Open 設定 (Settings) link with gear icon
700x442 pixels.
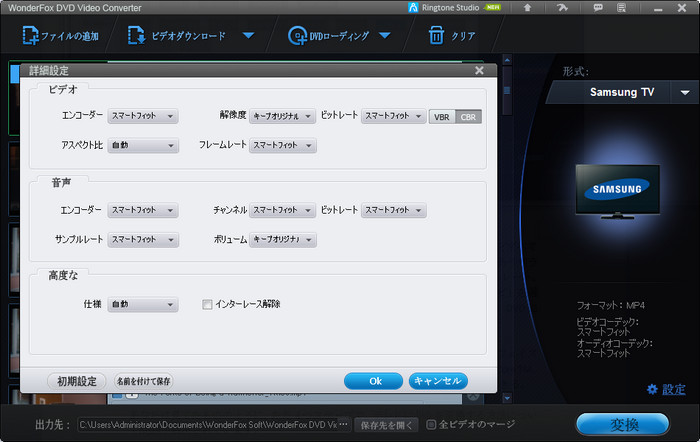pyautogui.click(x=666, y=390)
